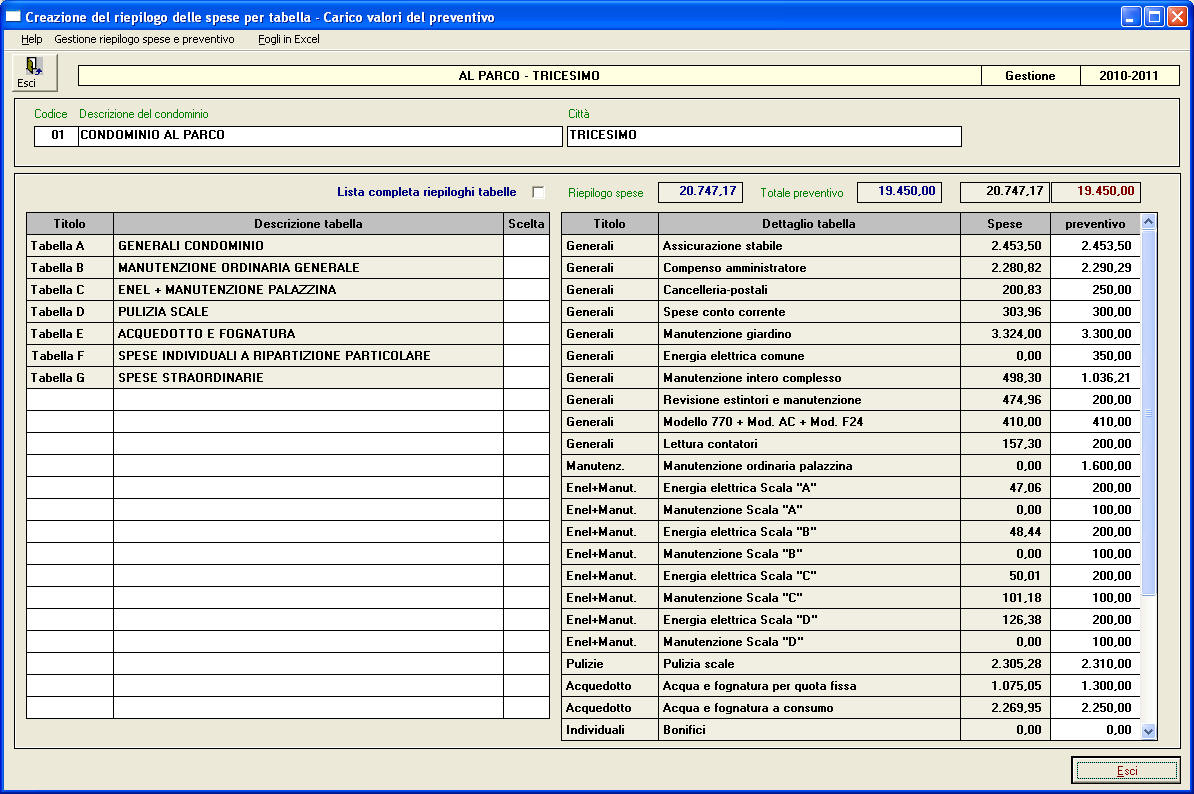Open Gestione riepilogo spese e preventivo menu
Viewport: 1194px width, 794px height.
point(144,39)
